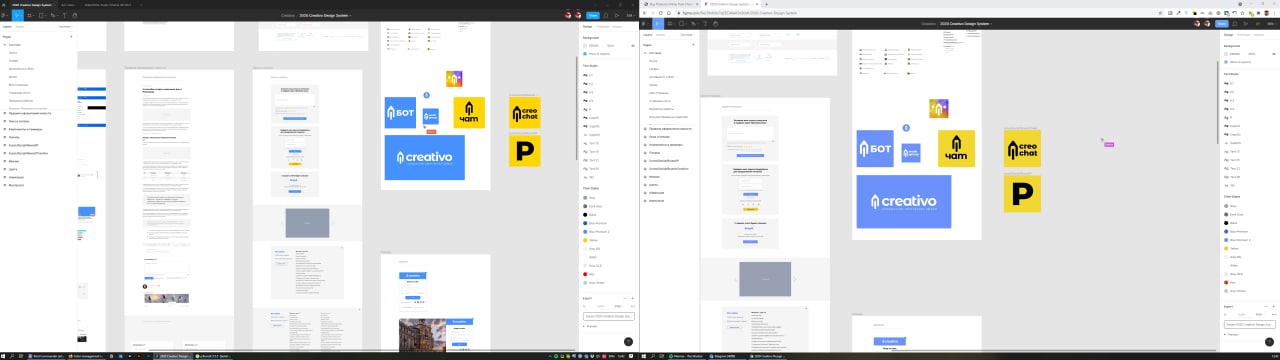Select the Text tool in left Figma toolbar
Image resolution: width=1280 pixels, height=360 pixels.
(x=64, y=15)
